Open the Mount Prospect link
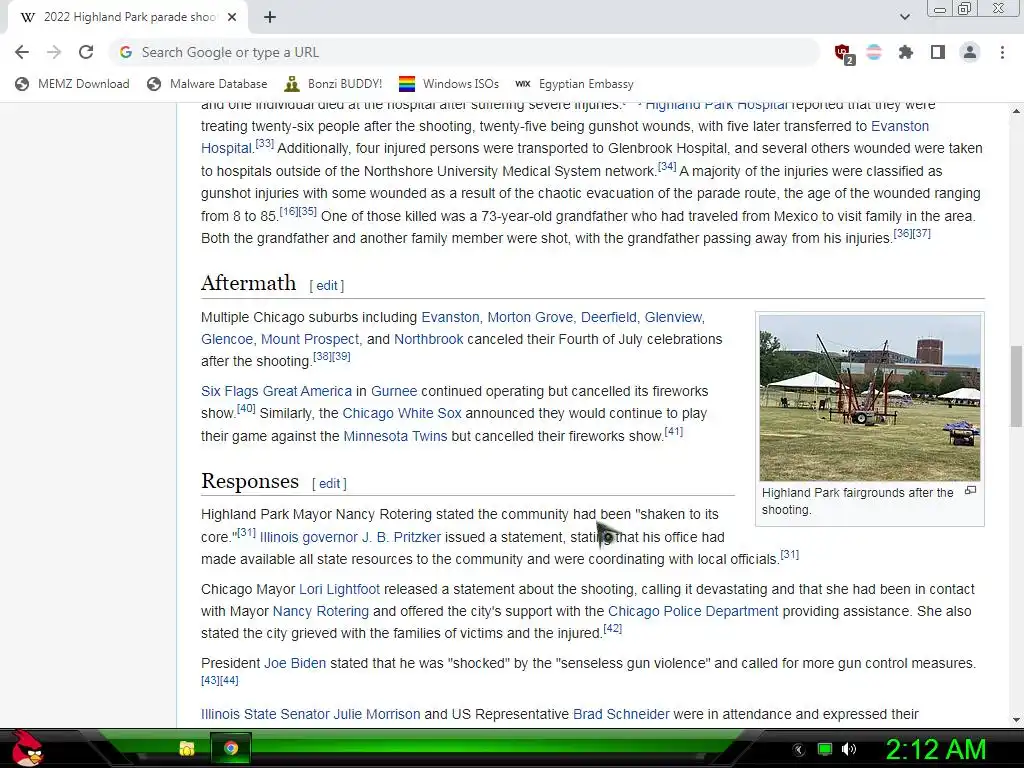The image size is (1024, 768). click(x=310, y=340)
